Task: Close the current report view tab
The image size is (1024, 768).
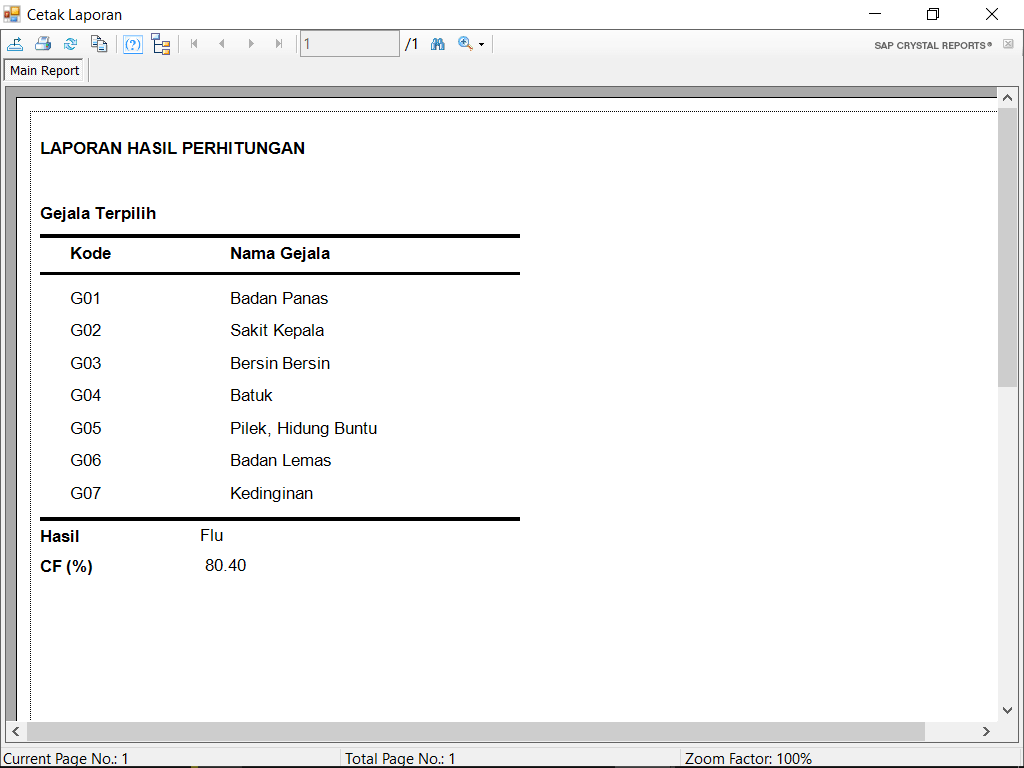Action: 1008,44
